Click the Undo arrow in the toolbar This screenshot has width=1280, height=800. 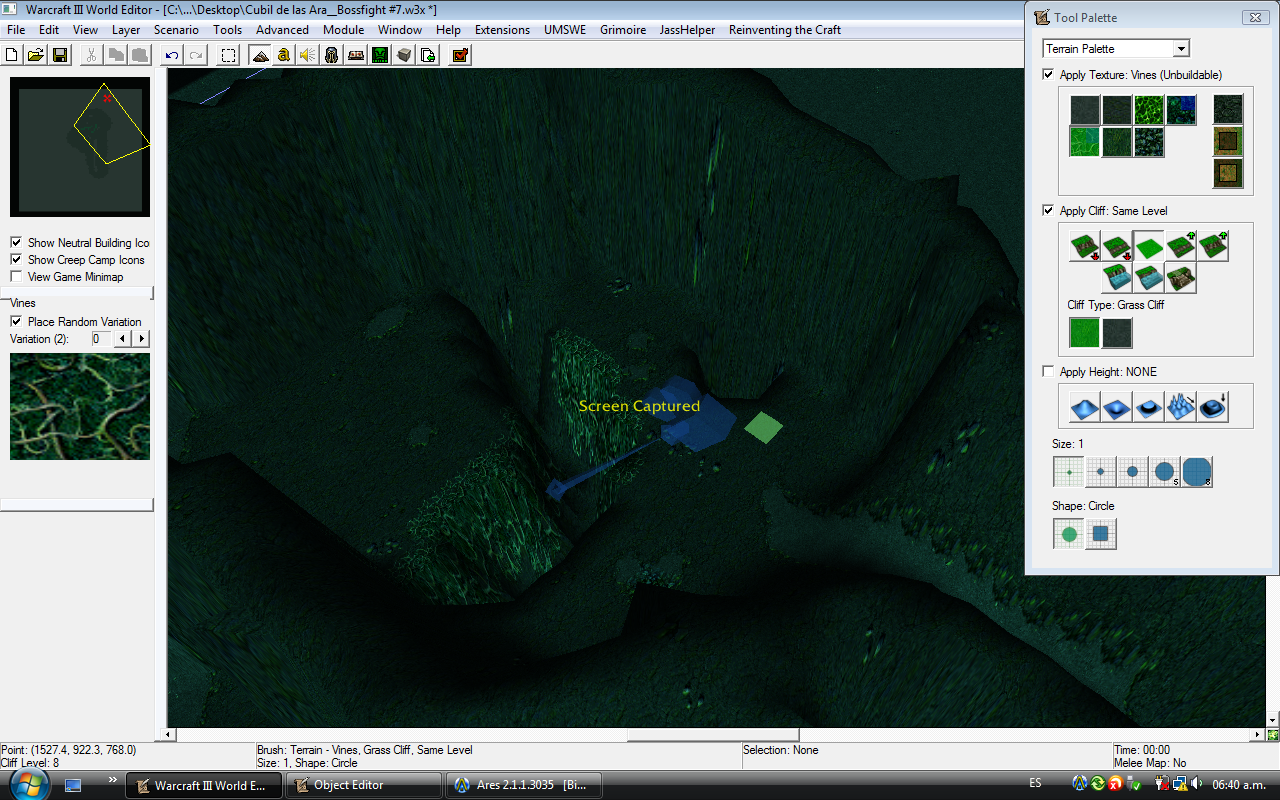[x=172, y=55]
